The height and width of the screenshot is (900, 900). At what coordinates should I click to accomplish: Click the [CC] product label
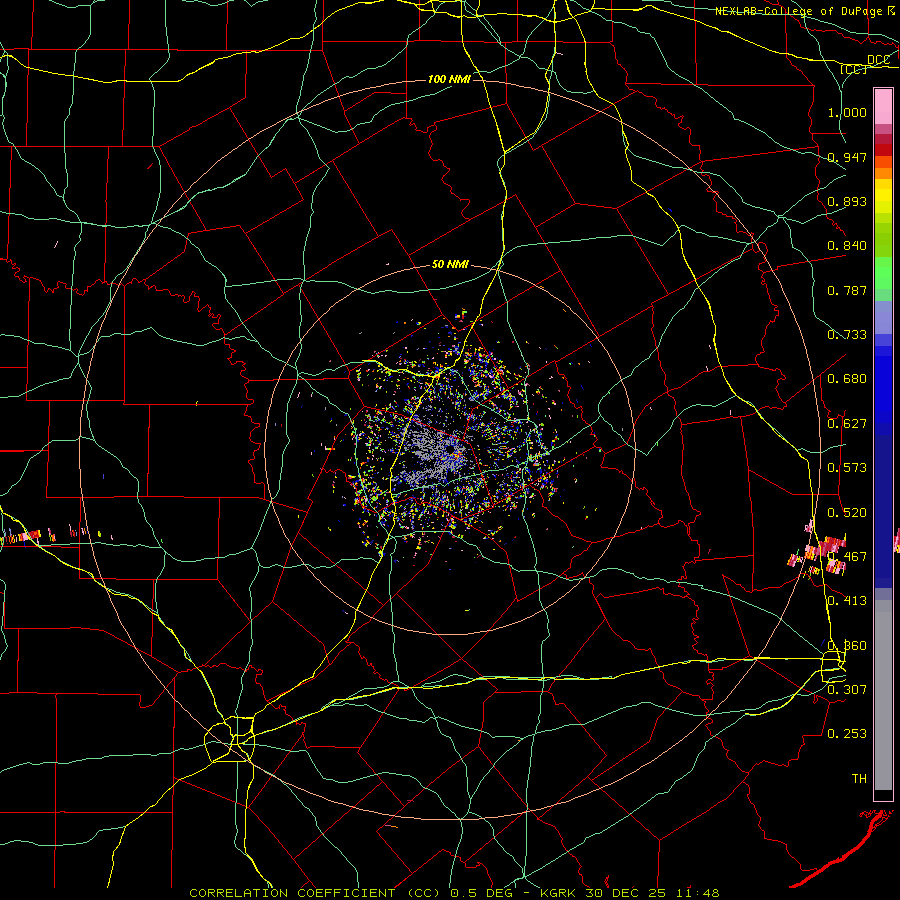pos(854,69)
